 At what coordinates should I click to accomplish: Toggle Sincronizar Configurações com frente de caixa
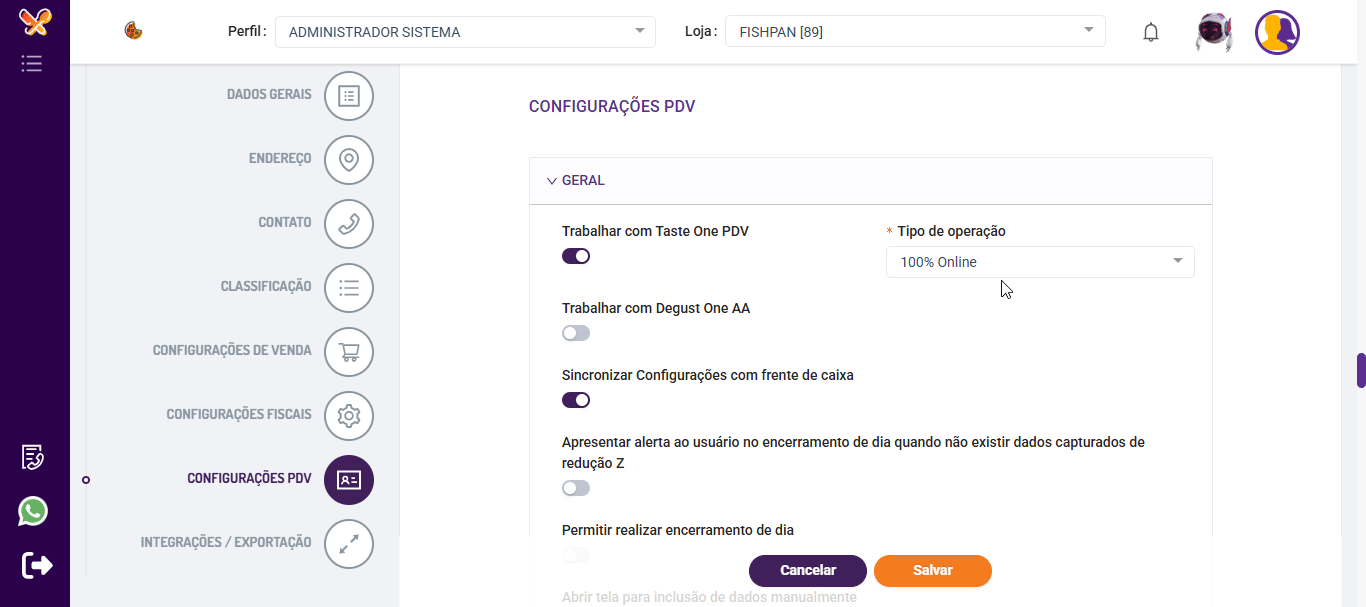pos(576,400)
